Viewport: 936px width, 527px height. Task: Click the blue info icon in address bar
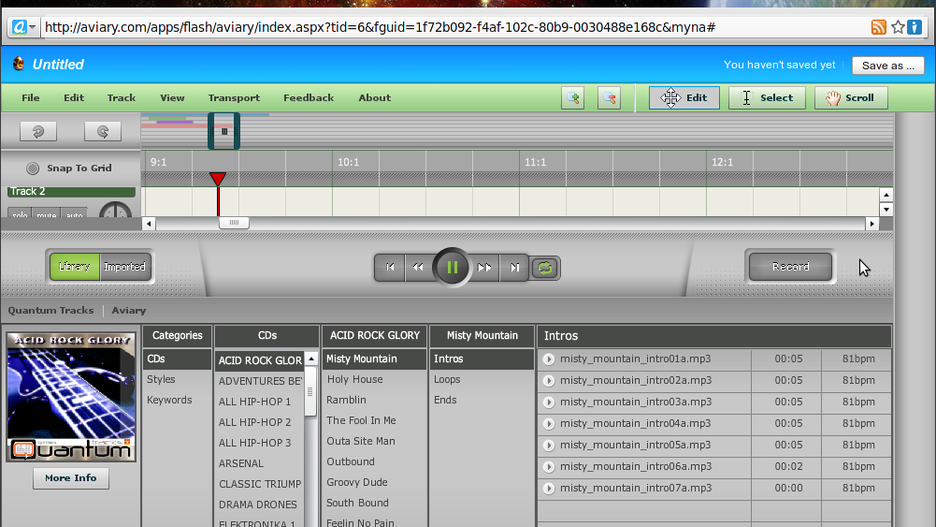915,27
